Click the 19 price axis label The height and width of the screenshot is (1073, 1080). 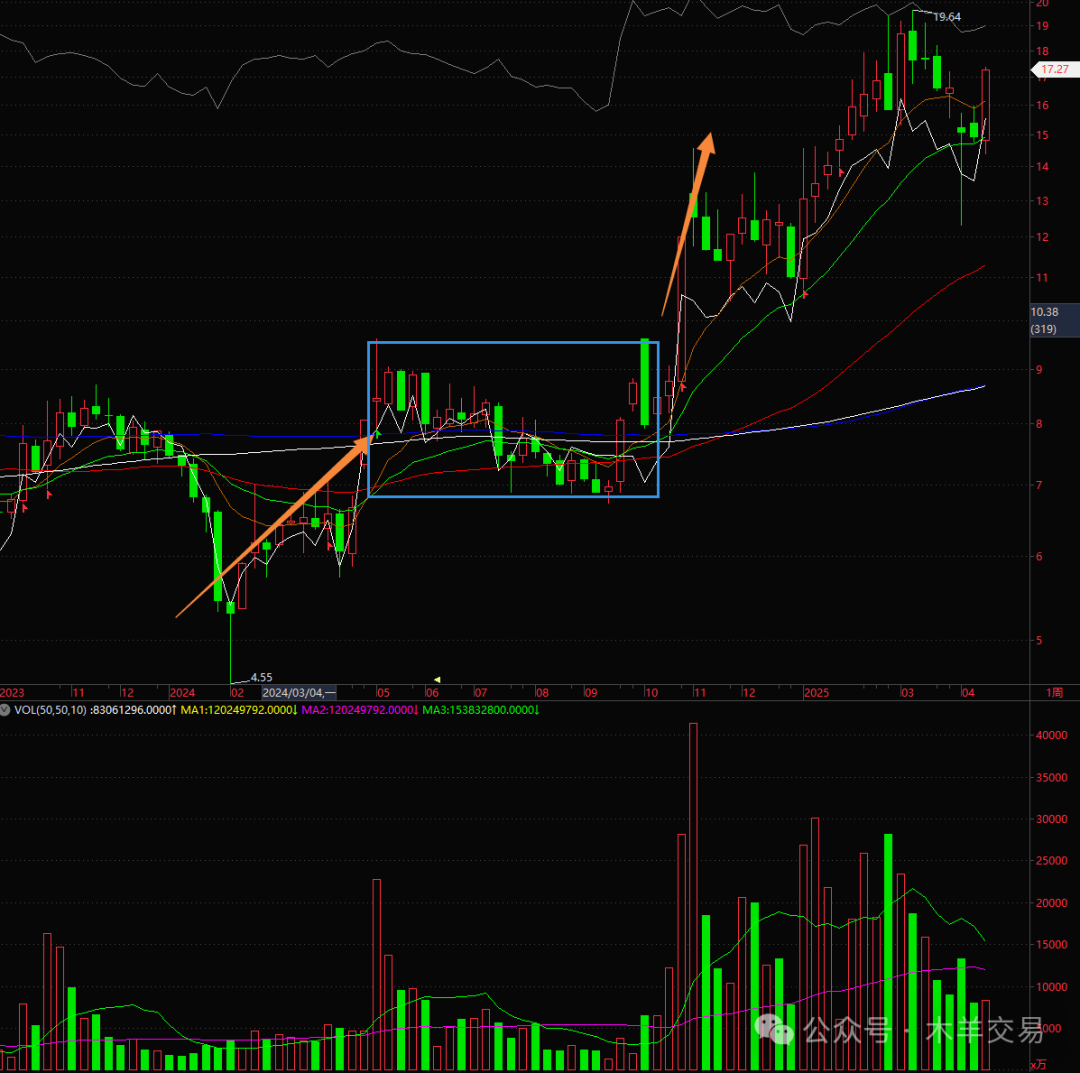pyautogui.click(x=1042, y=26)
